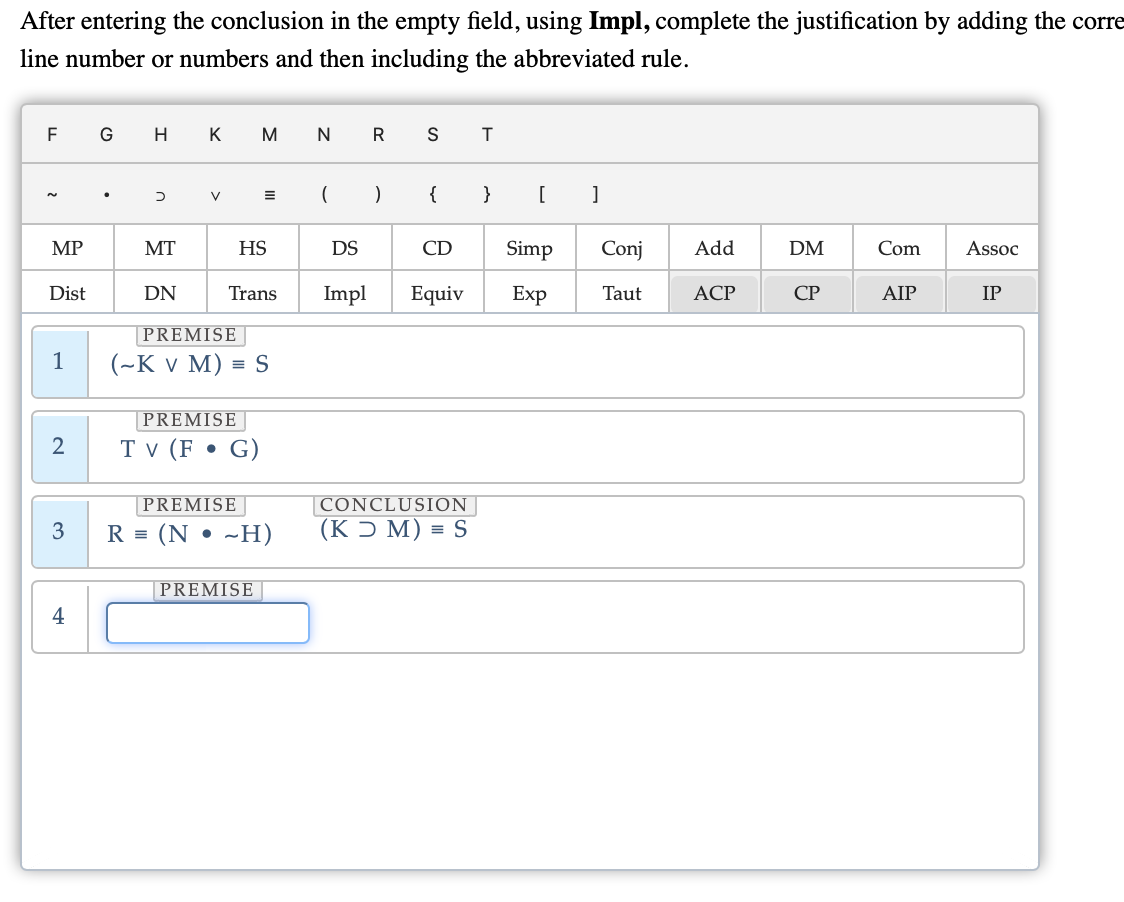The height and width of the screenshot is (902, 1124).
Task: Select the PREMISE label on line 2
Action: click(x=190, y=420)
